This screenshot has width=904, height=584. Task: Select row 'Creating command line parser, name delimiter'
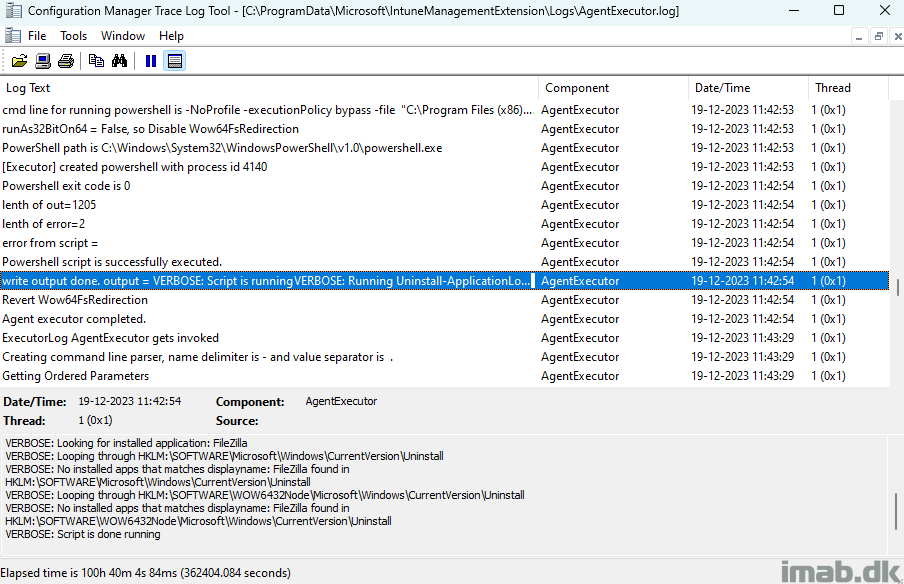(x=444, y=357)
